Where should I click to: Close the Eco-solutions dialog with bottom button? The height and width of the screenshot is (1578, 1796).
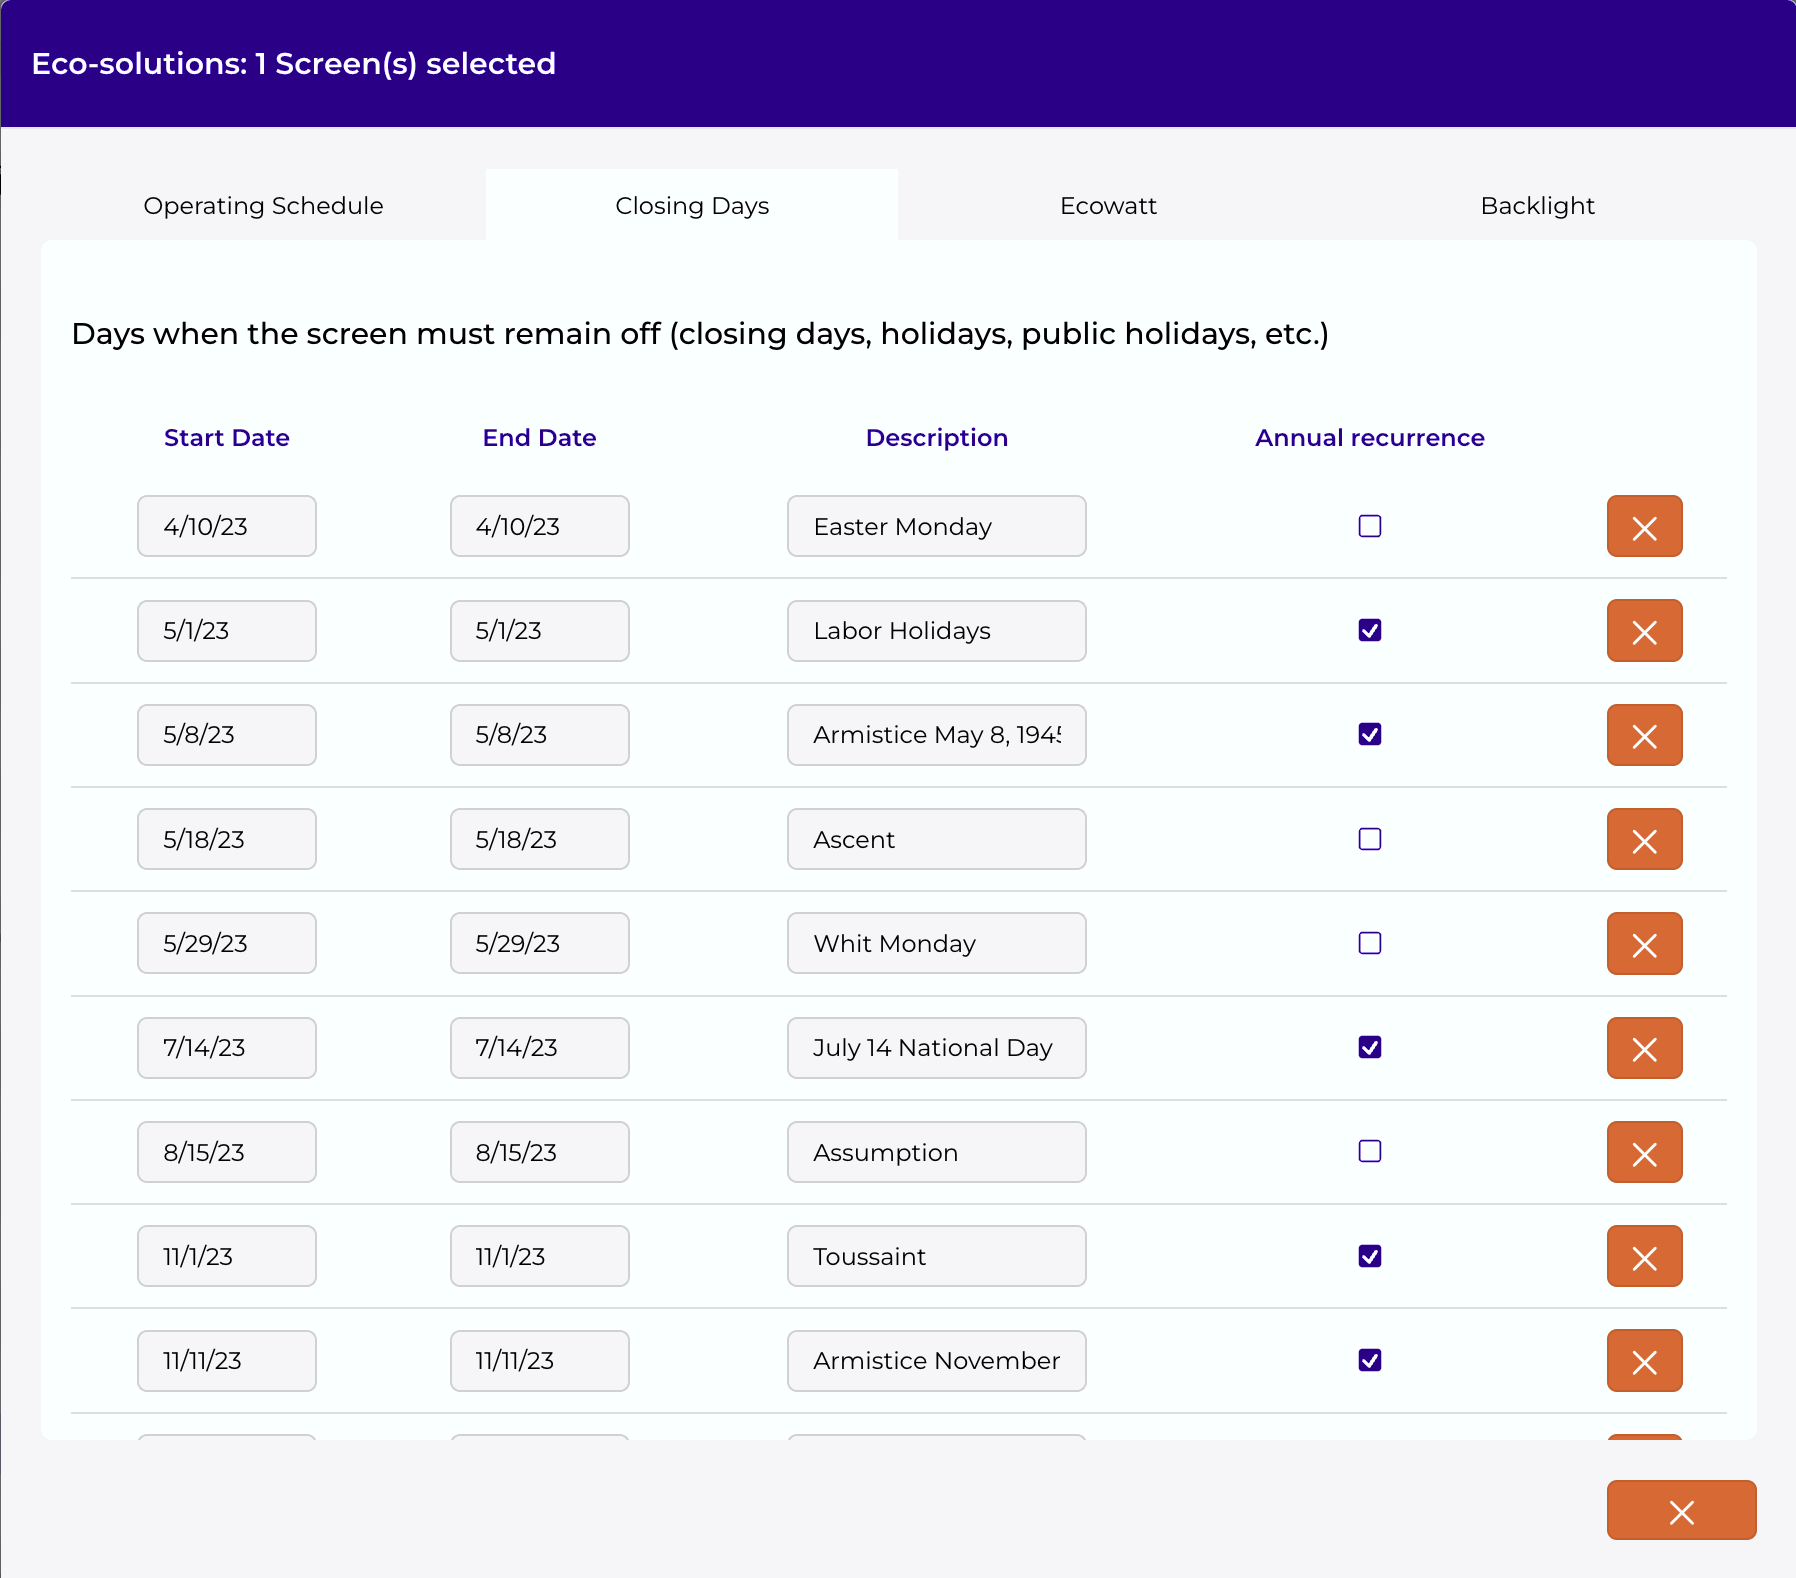click(1681, 1510)
